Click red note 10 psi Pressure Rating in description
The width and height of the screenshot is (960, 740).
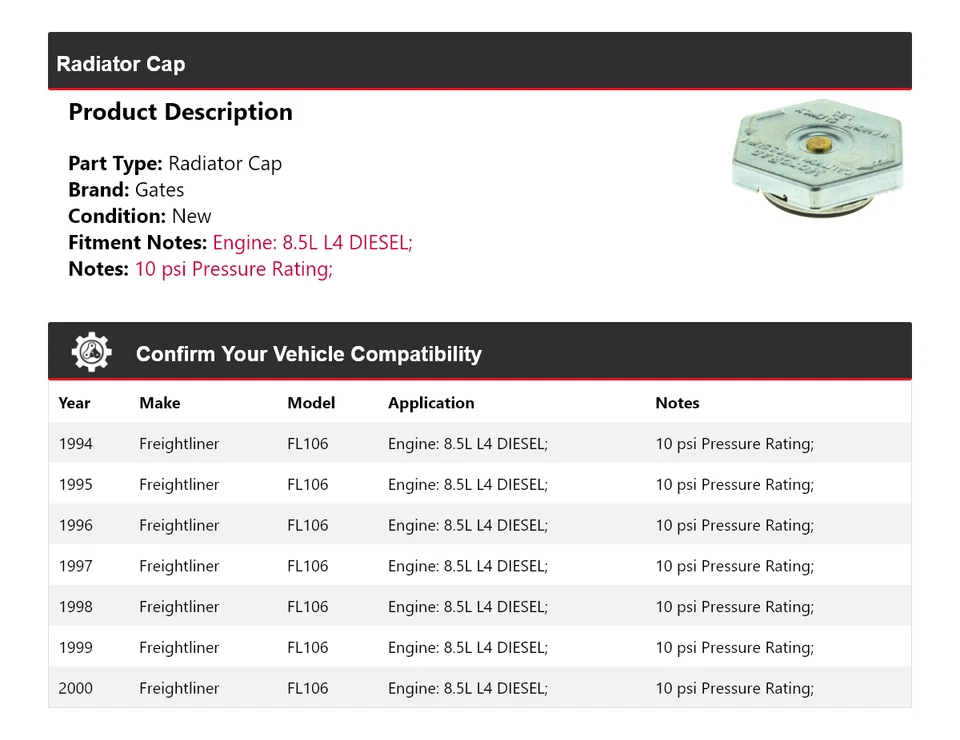tap(233, 269)
